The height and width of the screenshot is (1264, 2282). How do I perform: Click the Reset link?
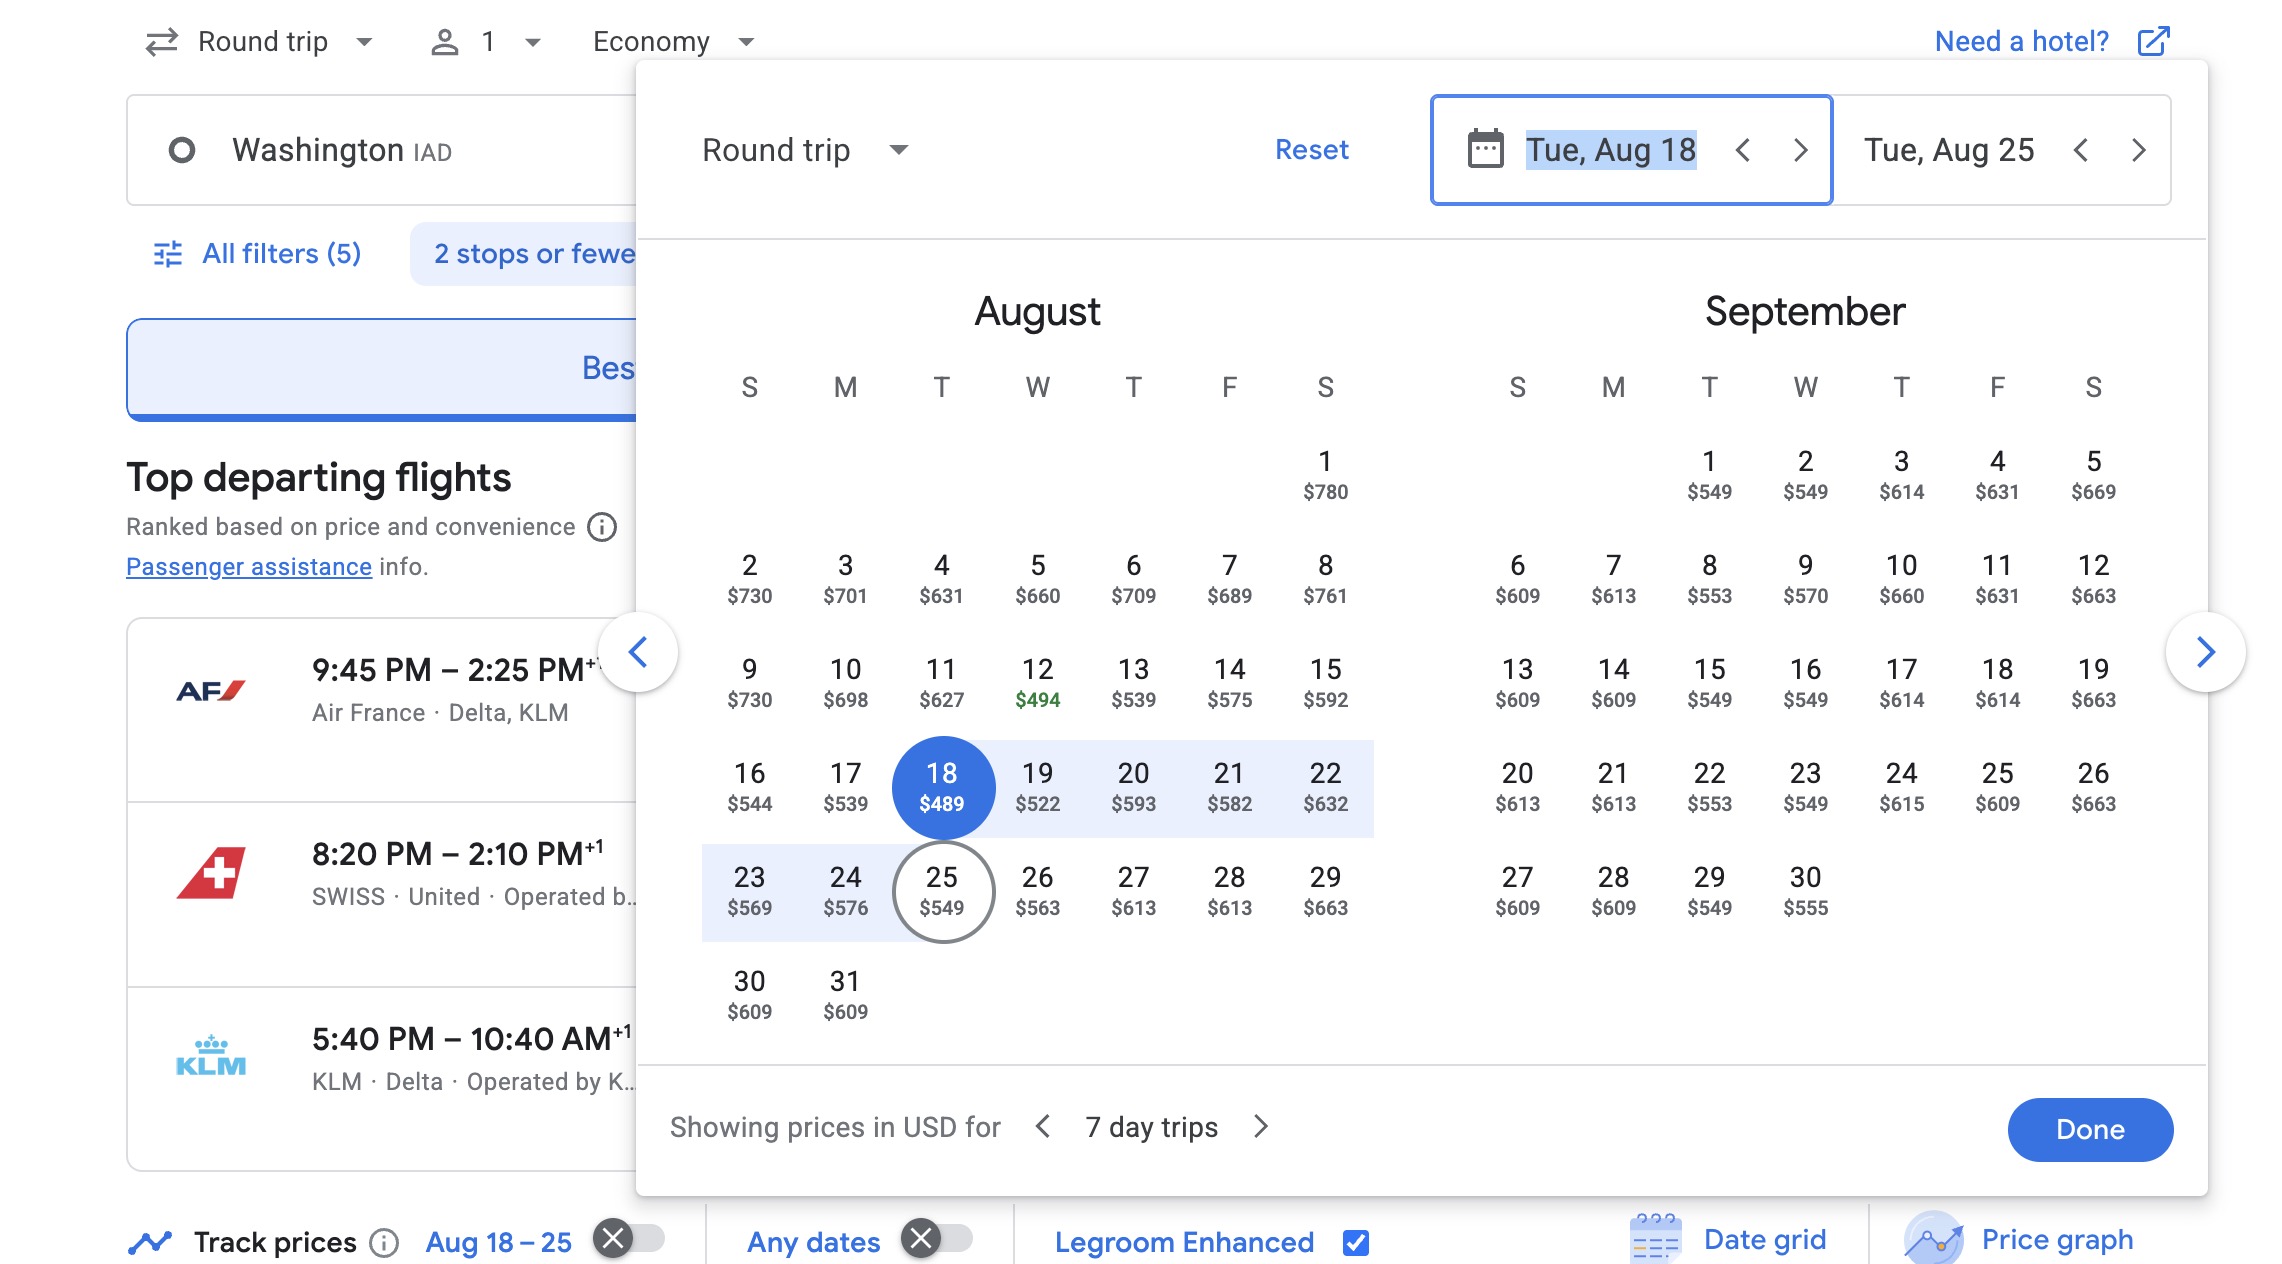click(x=1311, y=149)
